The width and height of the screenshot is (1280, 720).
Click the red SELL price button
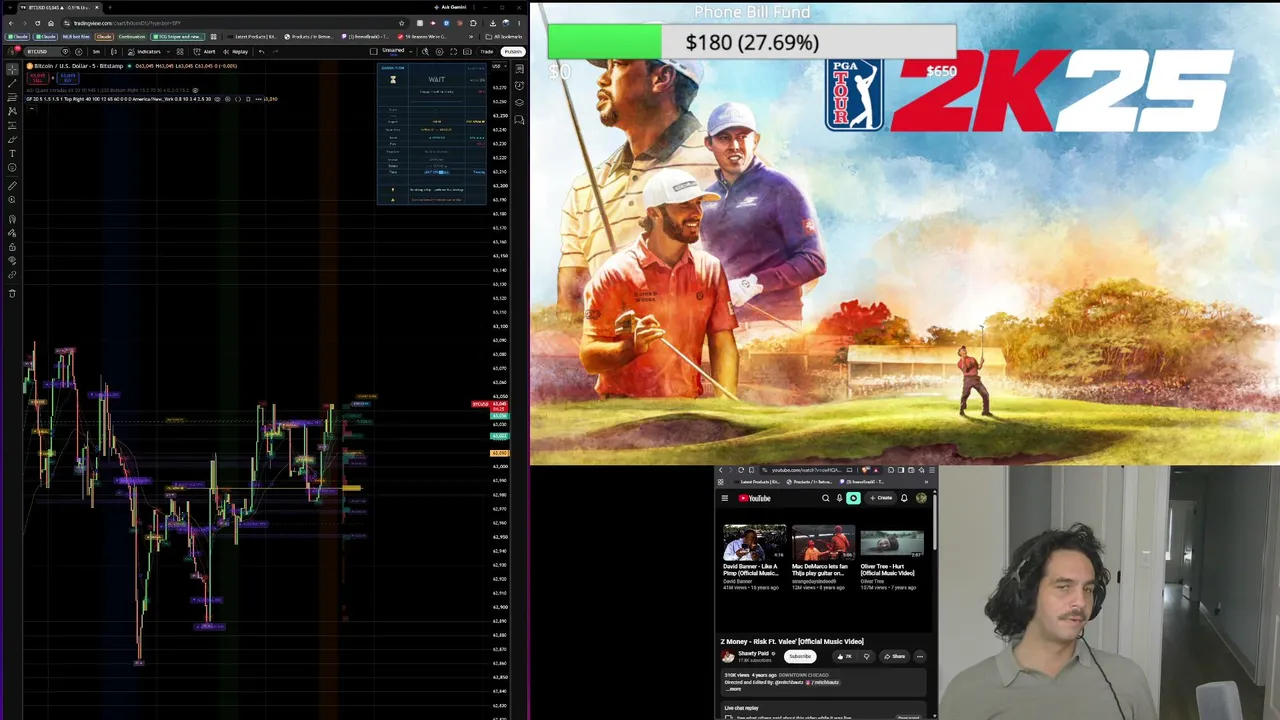point(38,77)
